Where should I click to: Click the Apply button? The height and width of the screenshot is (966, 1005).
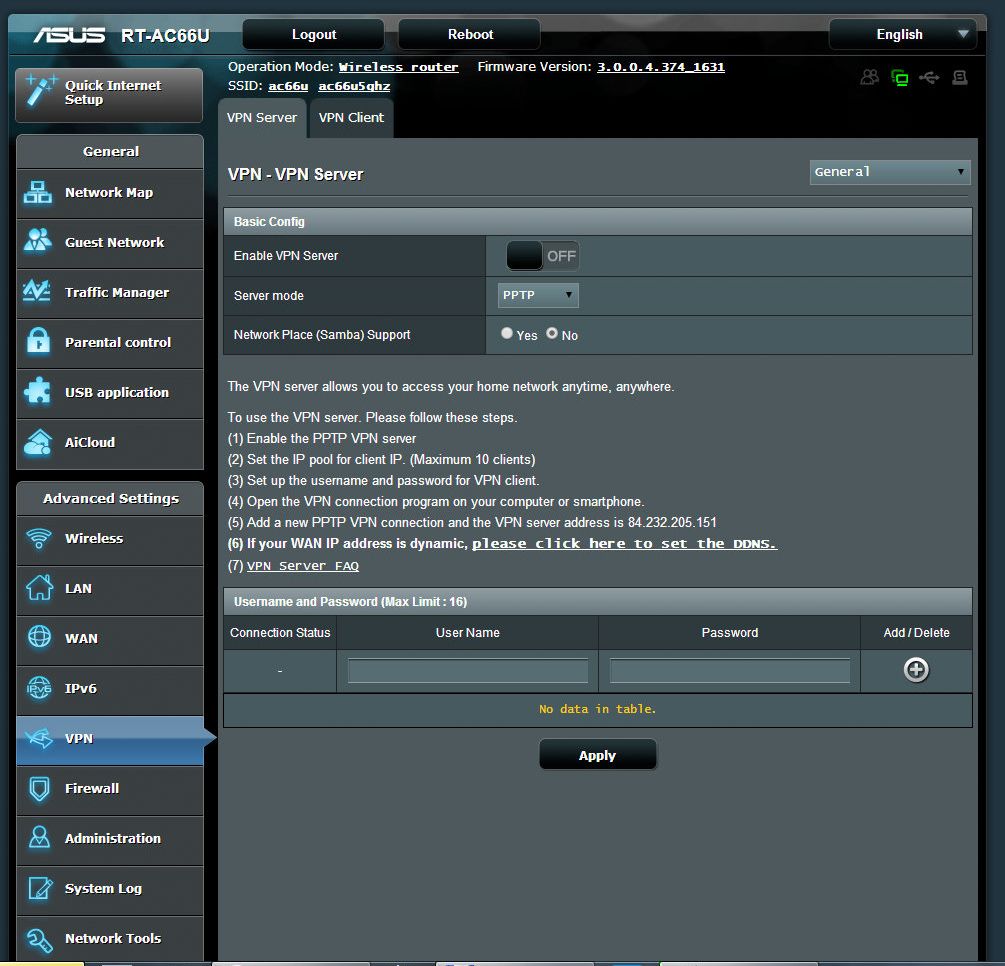pyautogui.click(x=597, y=755)
